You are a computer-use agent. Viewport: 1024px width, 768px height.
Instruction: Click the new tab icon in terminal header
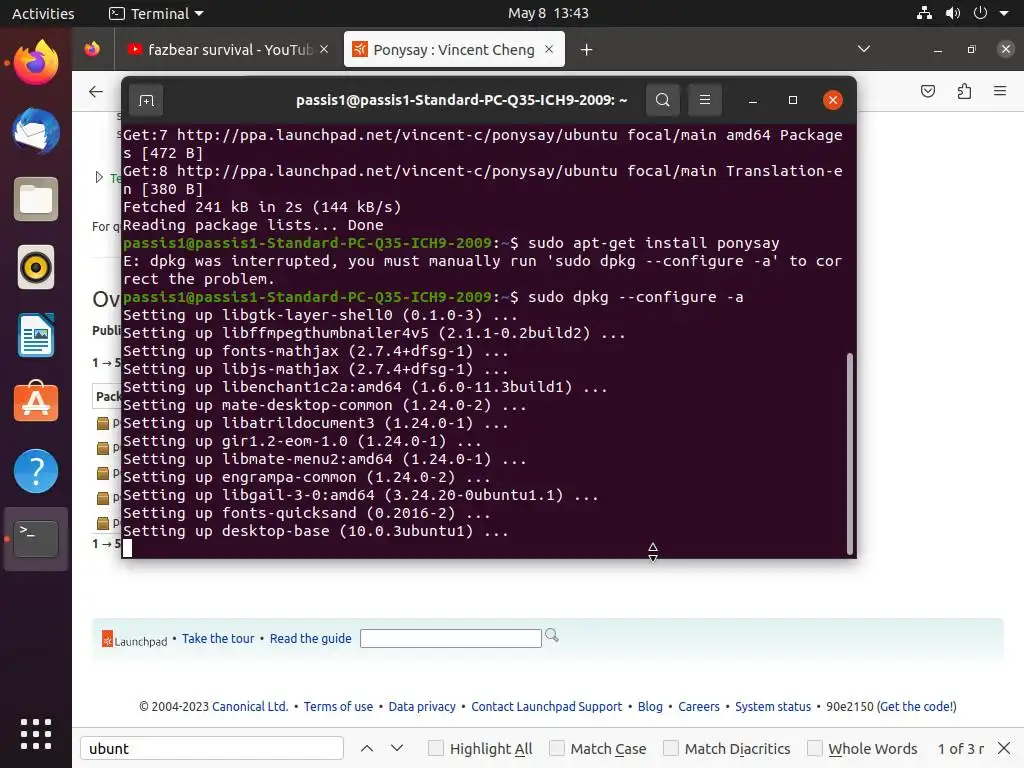(146, 100)
